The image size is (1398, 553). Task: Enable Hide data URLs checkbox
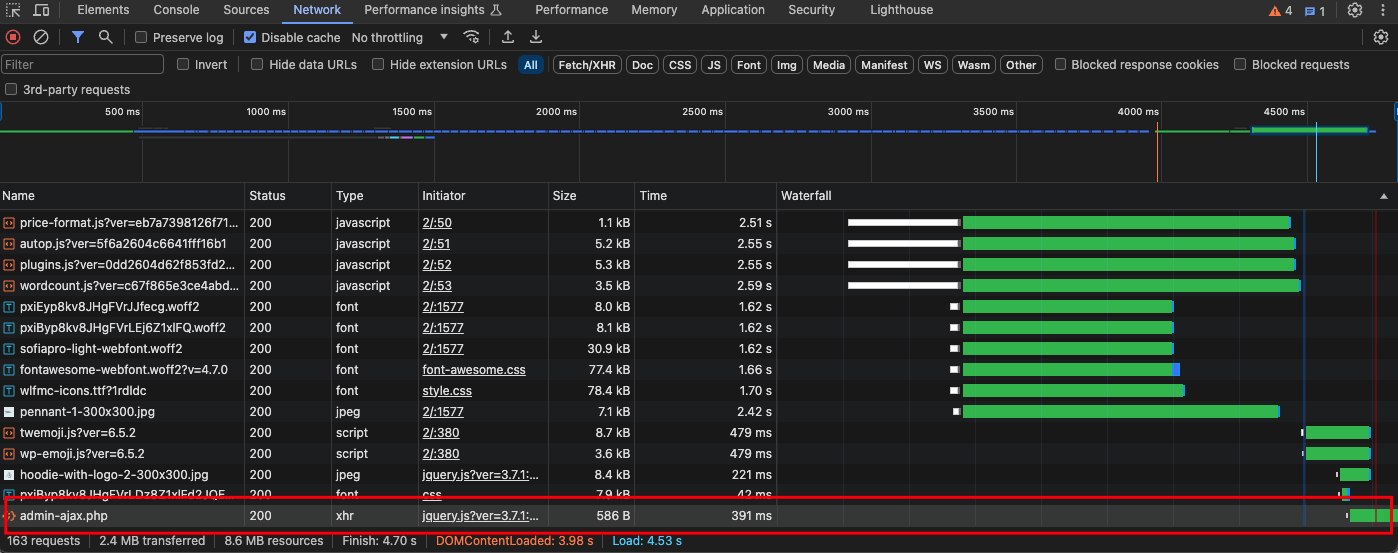point(257,64)
